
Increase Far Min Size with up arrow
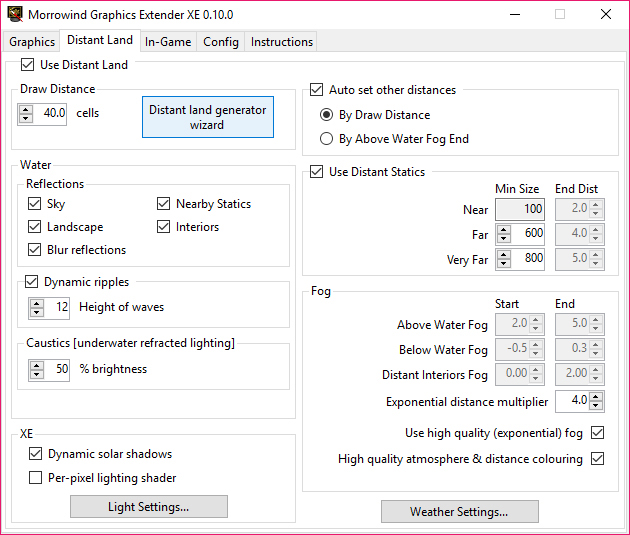coord(503,230)
